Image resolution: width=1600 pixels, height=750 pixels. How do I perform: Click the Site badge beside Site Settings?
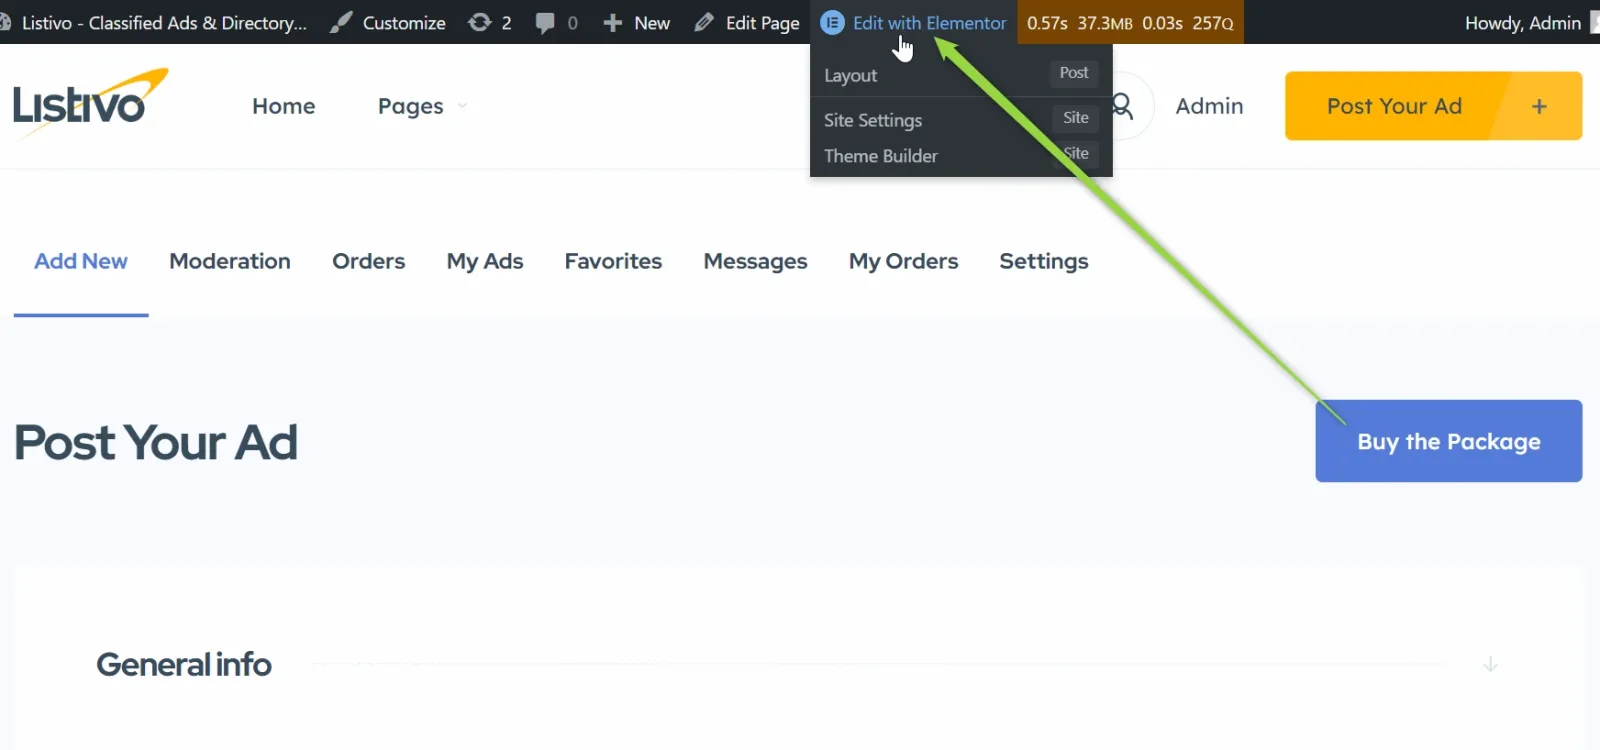[1076, 118]
